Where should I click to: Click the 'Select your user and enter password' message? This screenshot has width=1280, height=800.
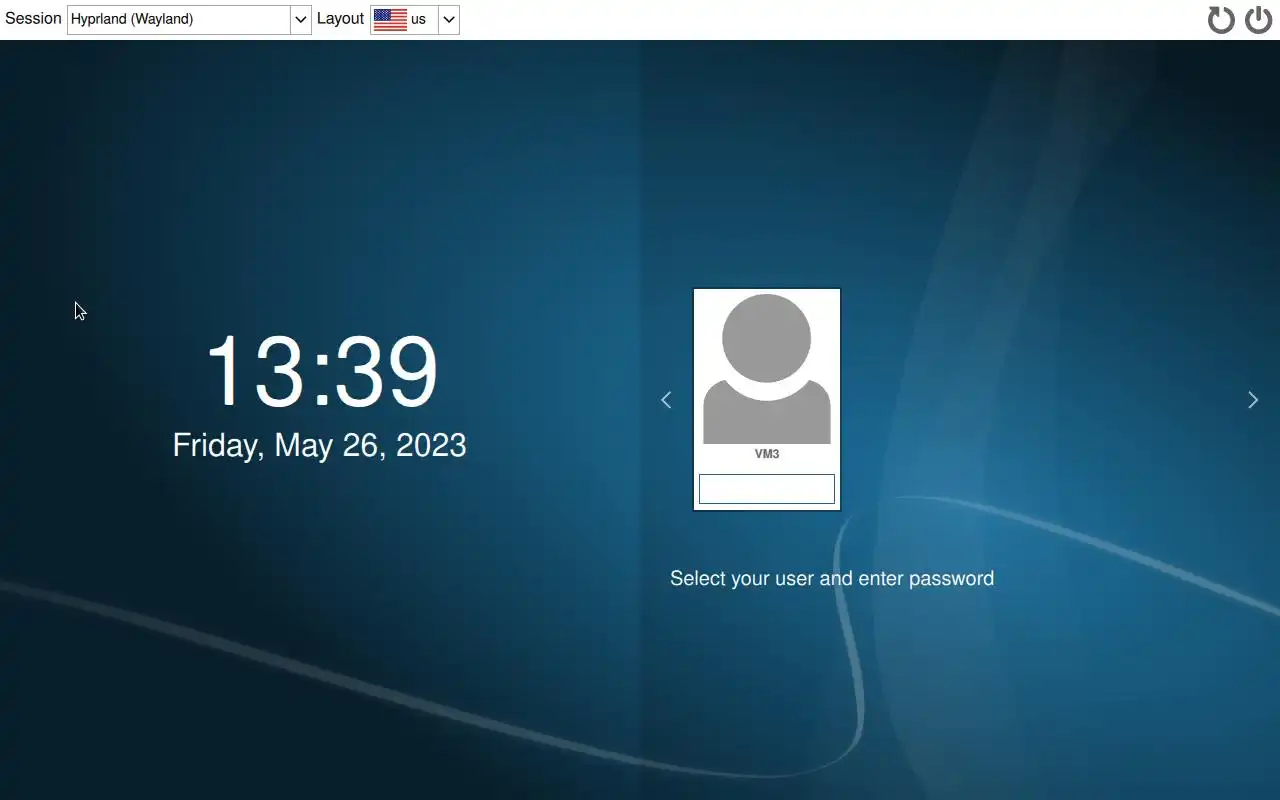tap(832, 578)
